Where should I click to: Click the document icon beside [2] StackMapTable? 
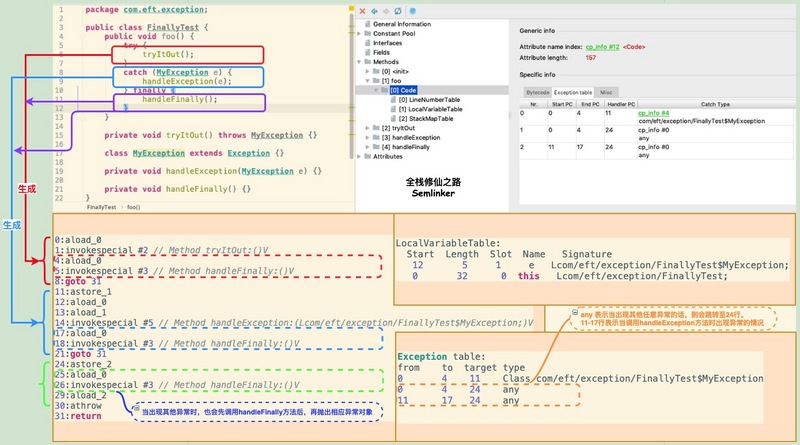click(x=393, y=118)
